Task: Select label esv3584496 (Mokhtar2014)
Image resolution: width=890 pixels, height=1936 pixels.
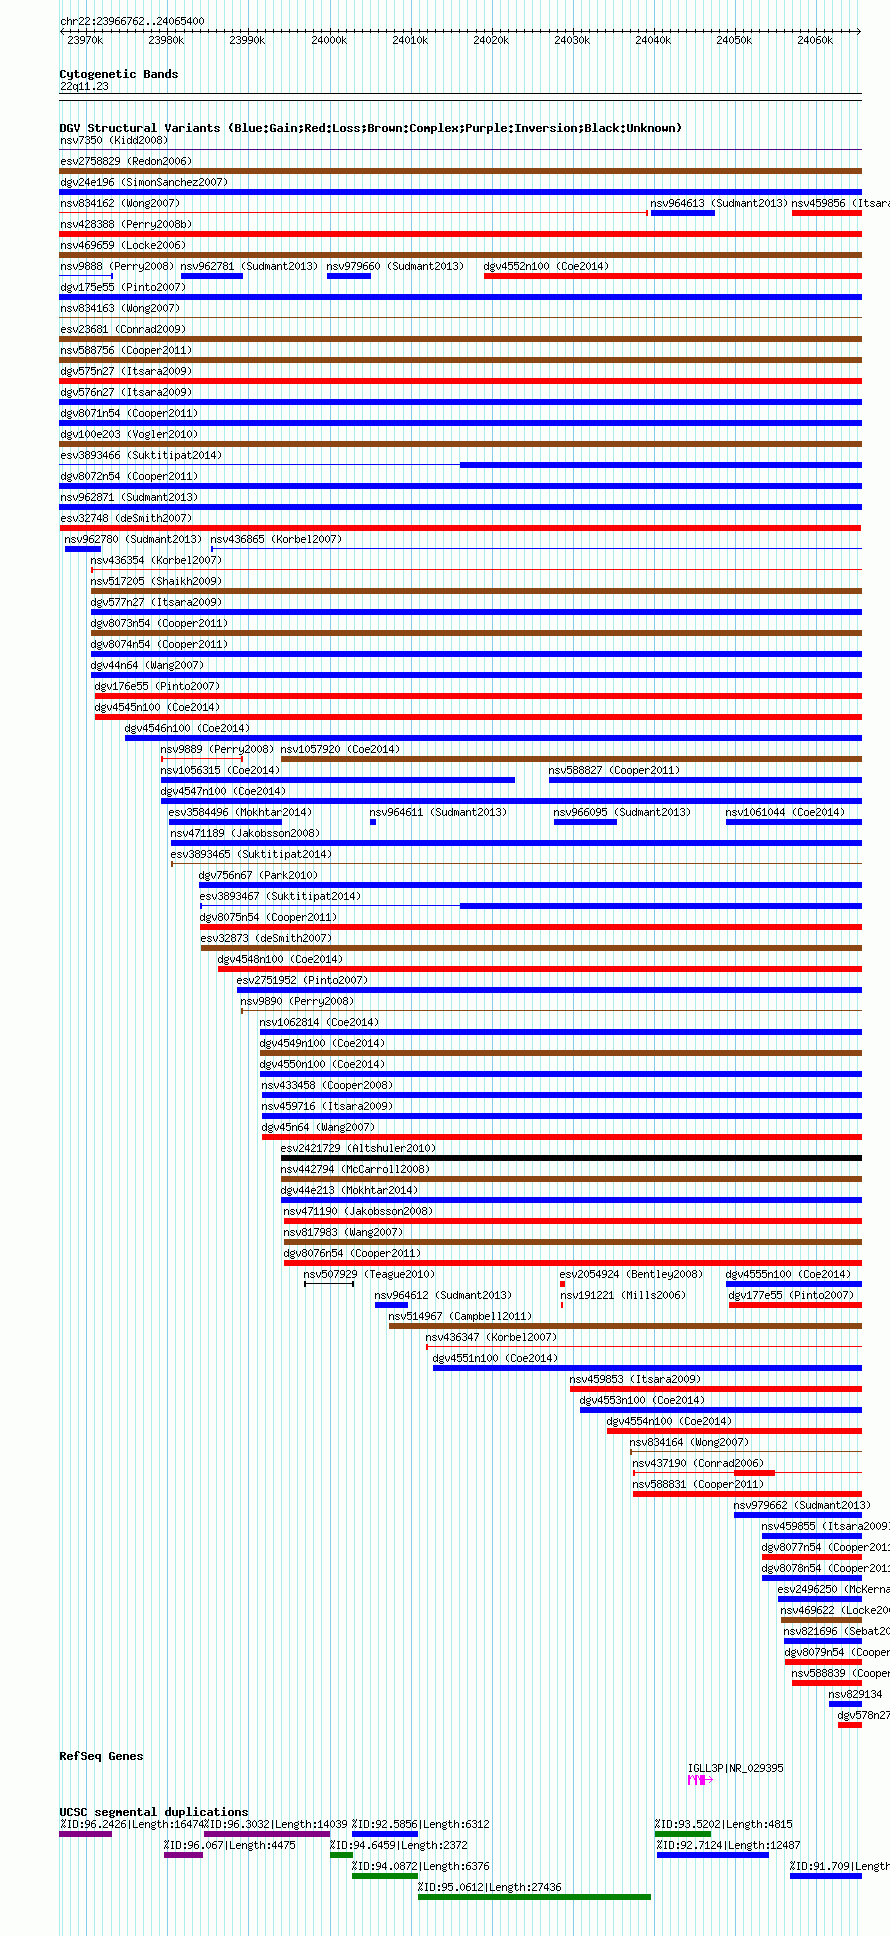Action: (240, 812)
